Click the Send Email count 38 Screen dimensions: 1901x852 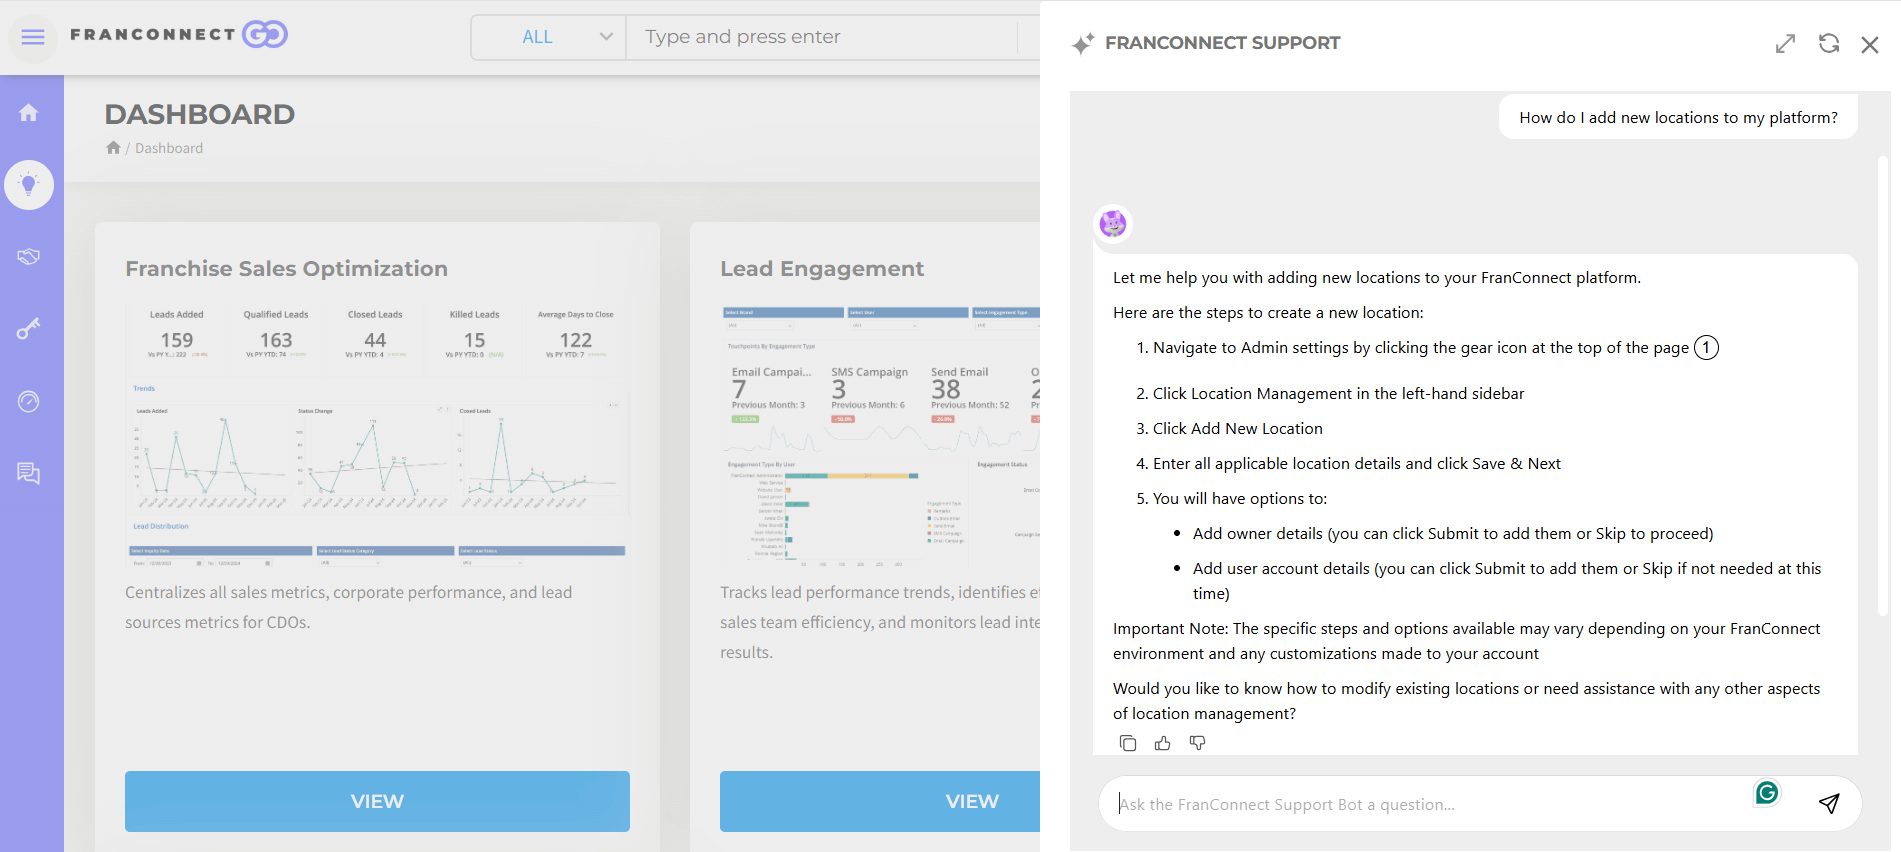(945, 389)
